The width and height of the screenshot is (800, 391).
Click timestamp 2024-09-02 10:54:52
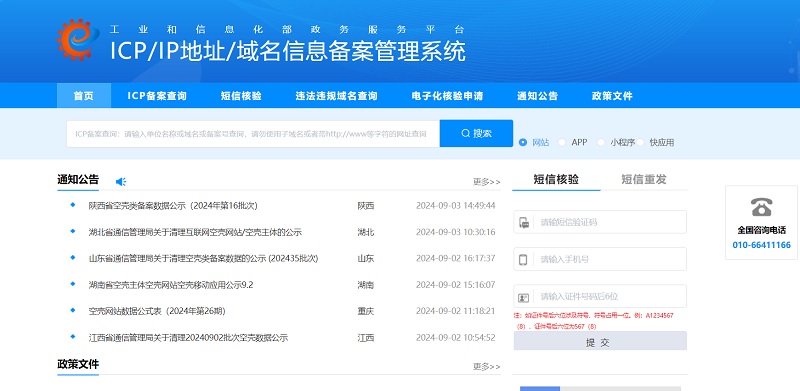456,337
